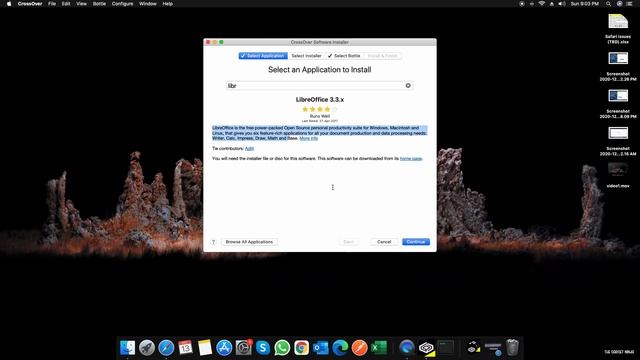This screenshot has width=640, height=360.
Task: Open Microsoft Excel from the dock
Action: (379, 348)
